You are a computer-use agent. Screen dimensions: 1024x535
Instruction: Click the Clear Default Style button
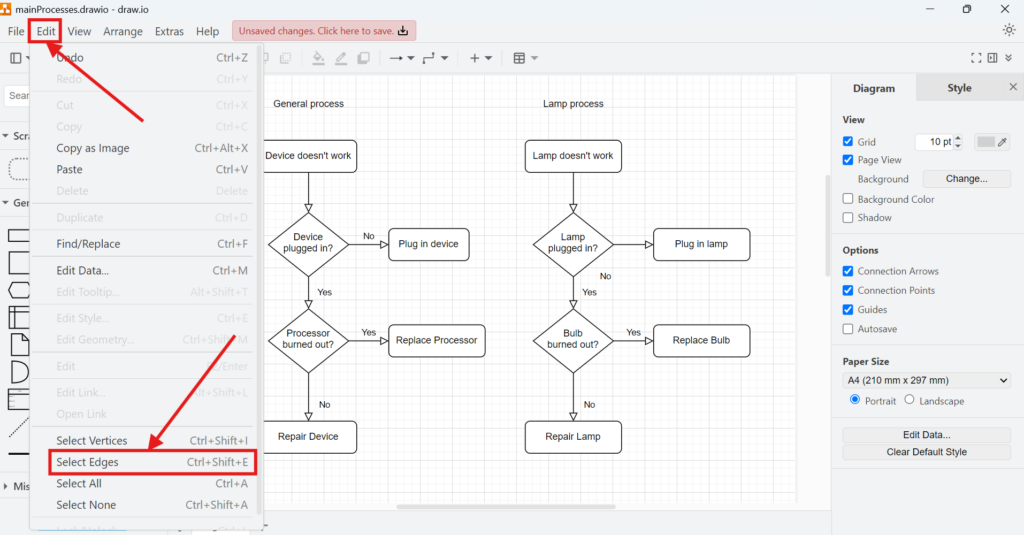pos(927,452)
